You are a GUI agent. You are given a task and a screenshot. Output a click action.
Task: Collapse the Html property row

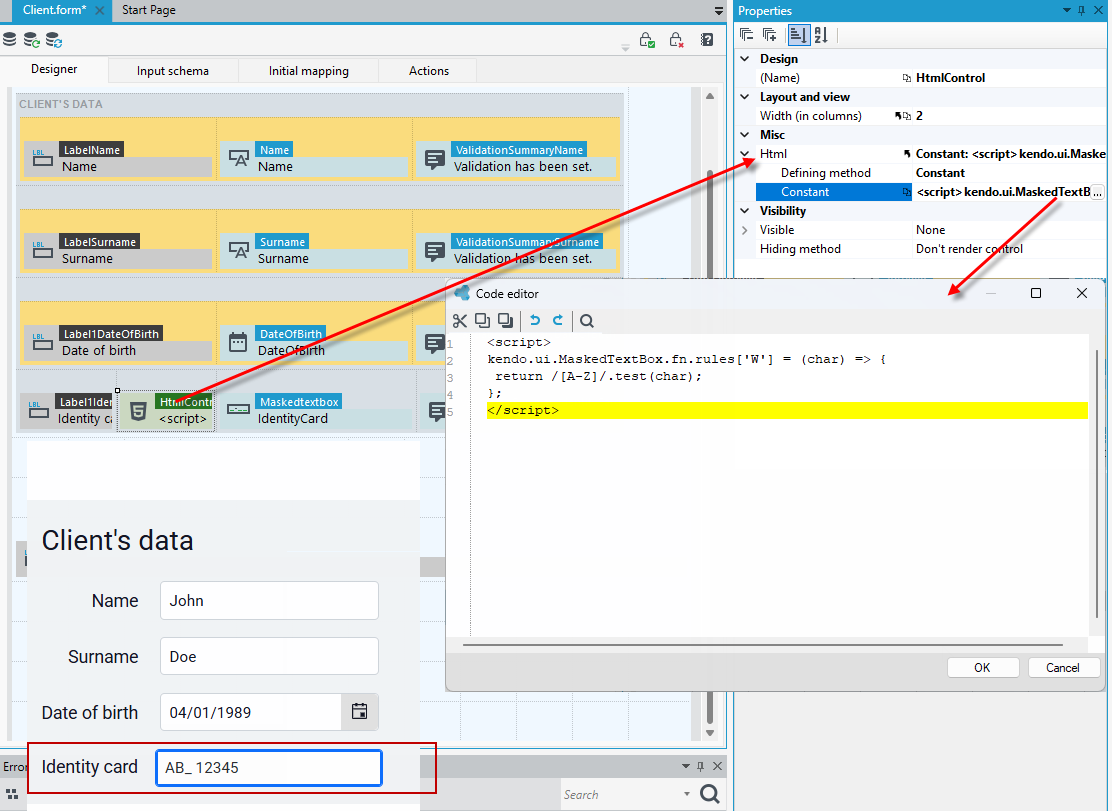[x=745, y=154]
